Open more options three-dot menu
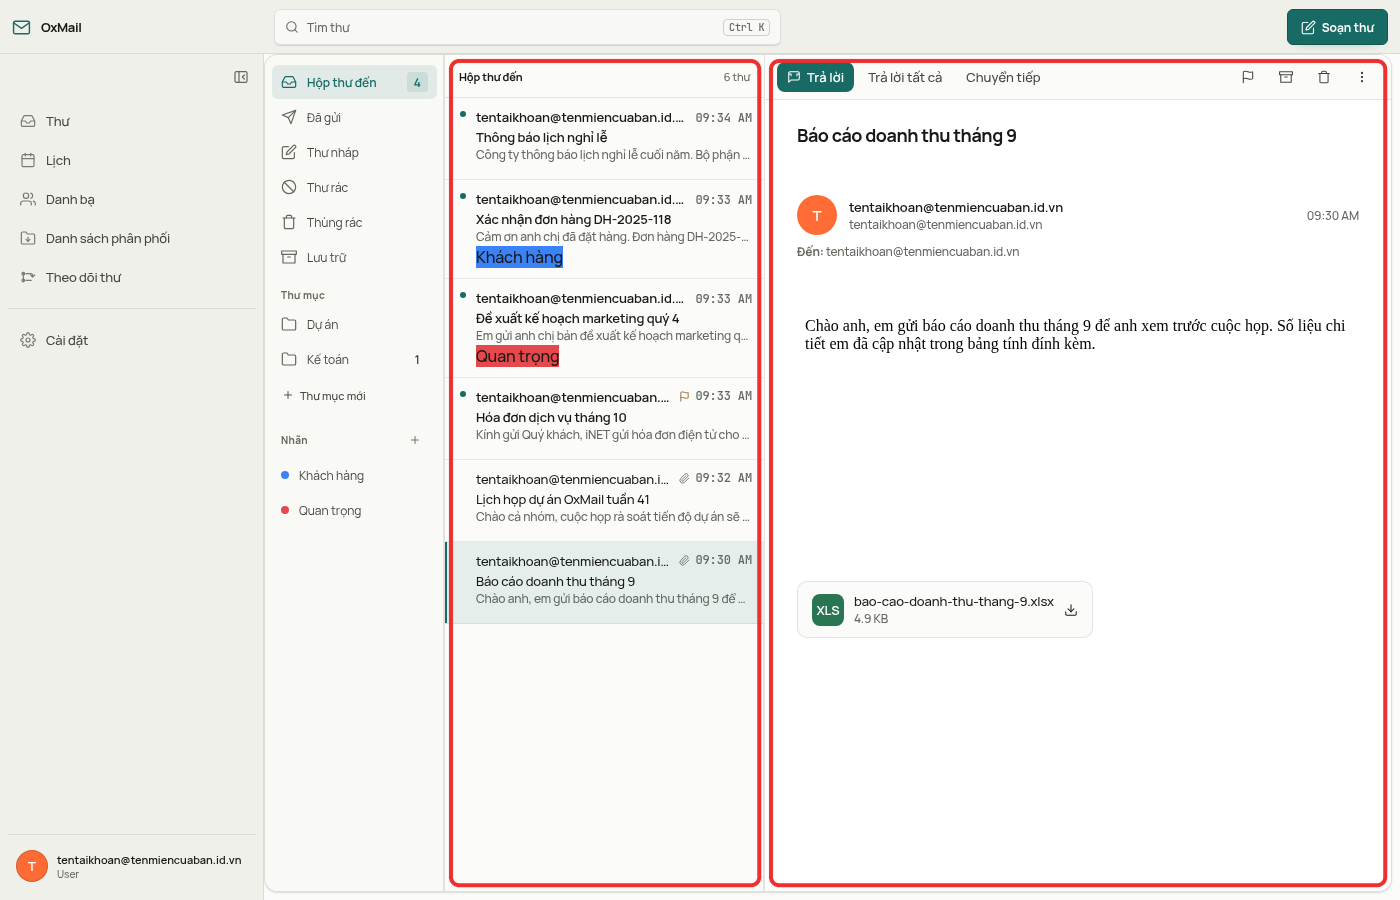The image size is (1400, 900). pos(1362,77)
